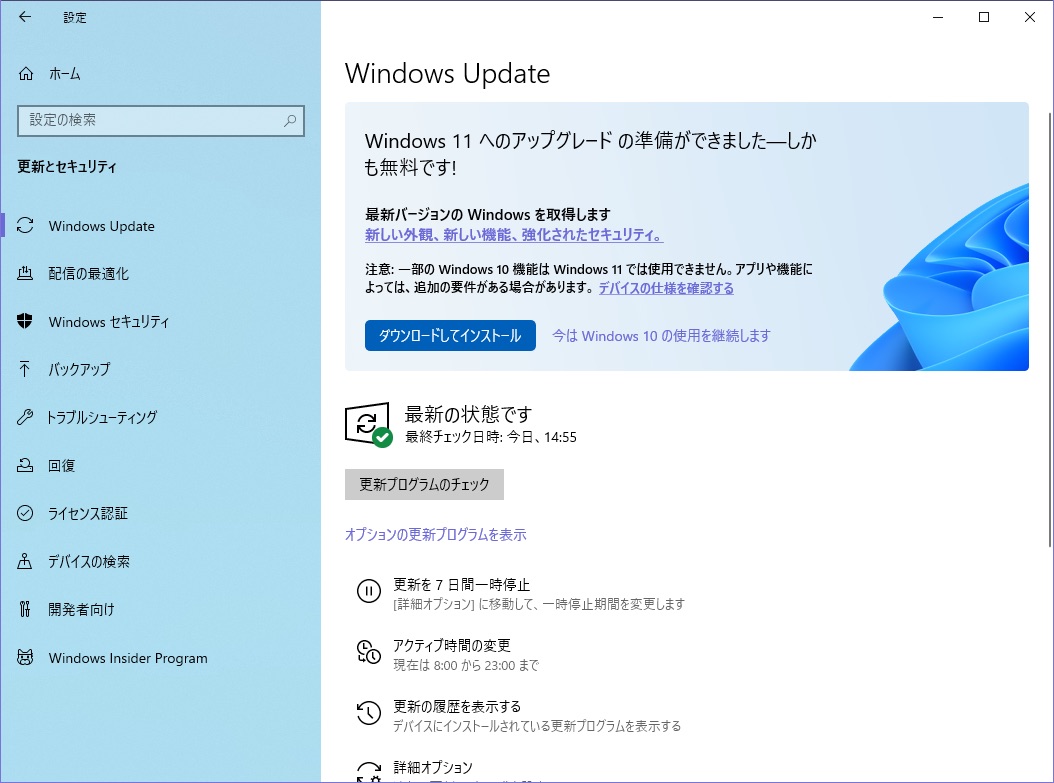Viewport: 1054px width, 783px height.
Task: Click the vertical scrollbar of the main pane
Action: (x=1049, y=329)
